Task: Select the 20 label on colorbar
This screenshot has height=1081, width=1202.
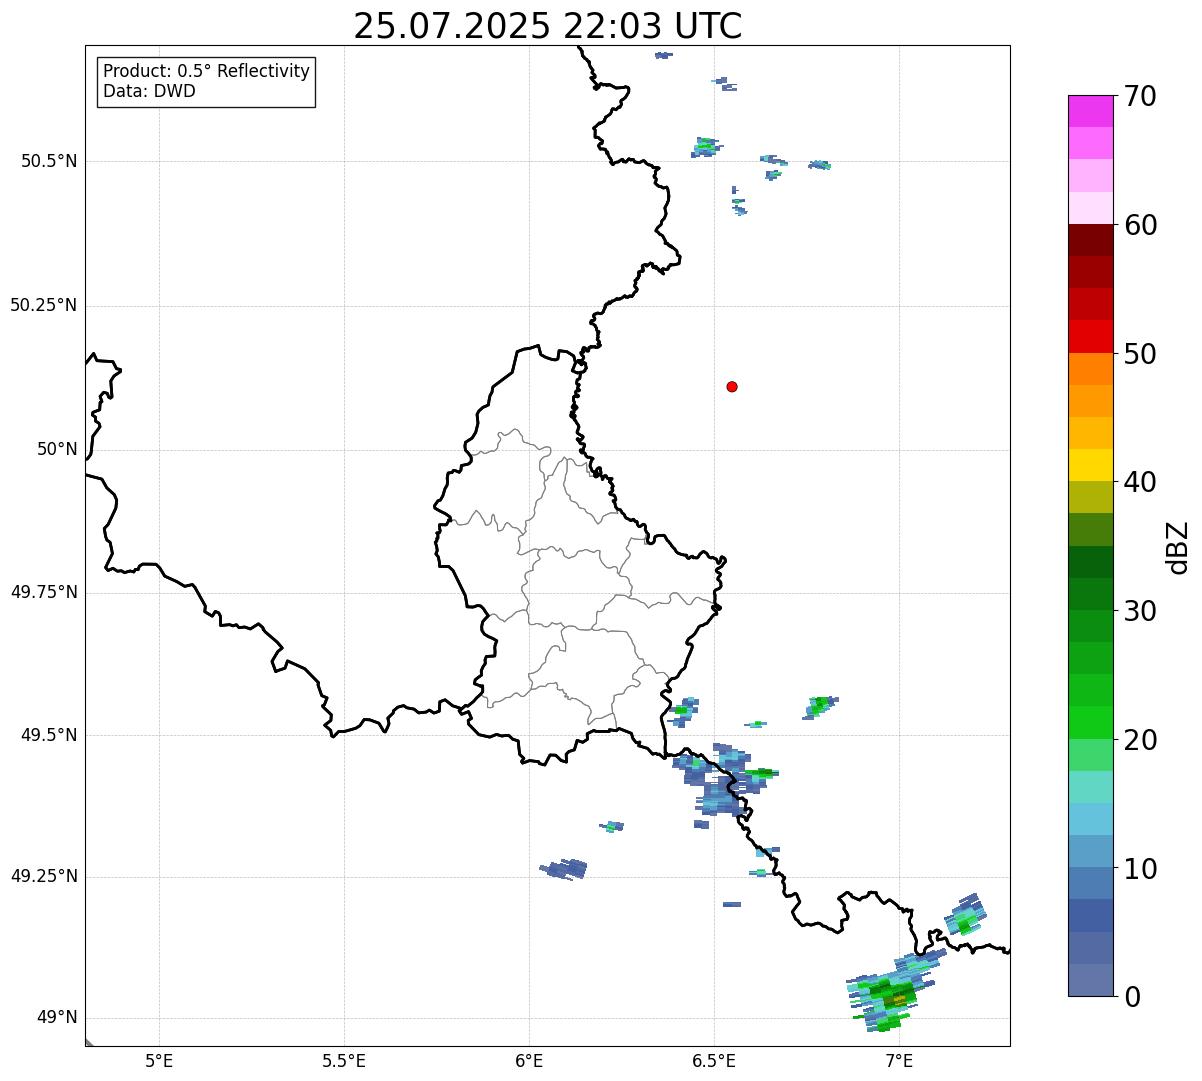Action: click(1140, 740)
